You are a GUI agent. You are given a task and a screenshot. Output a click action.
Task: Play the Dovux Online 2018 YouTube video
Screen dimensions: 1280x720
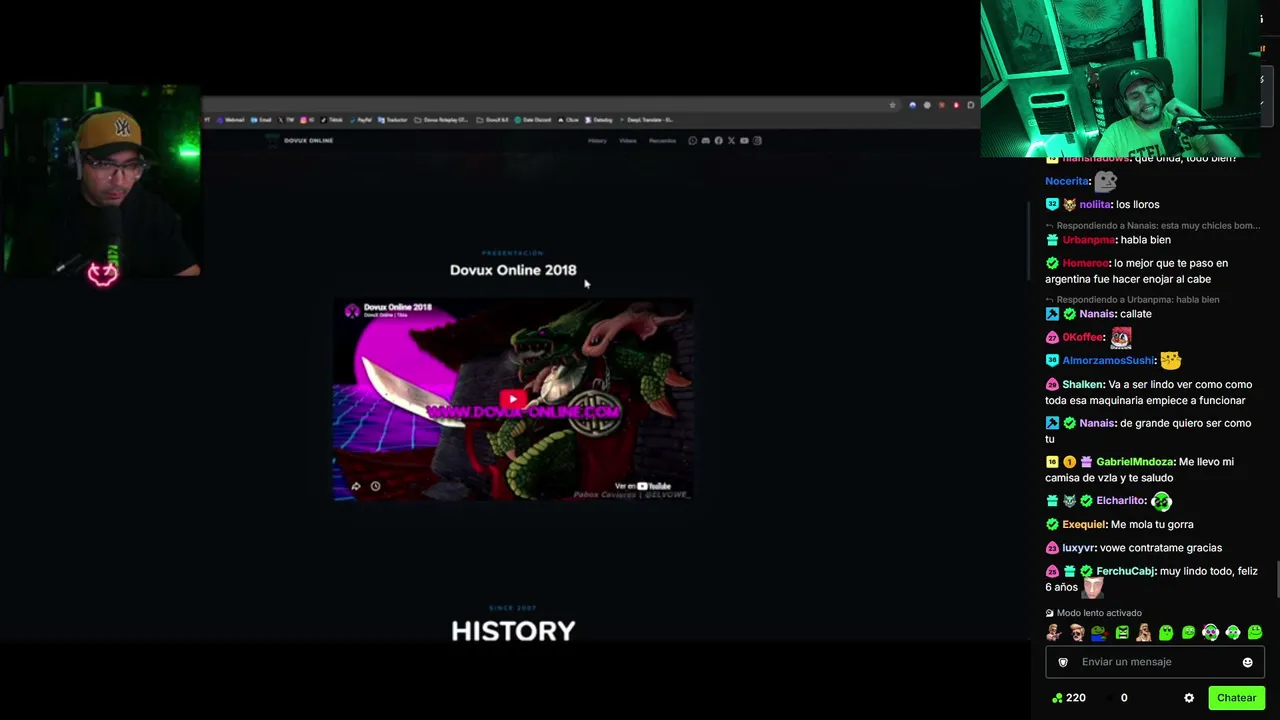[x=513, y=399]
